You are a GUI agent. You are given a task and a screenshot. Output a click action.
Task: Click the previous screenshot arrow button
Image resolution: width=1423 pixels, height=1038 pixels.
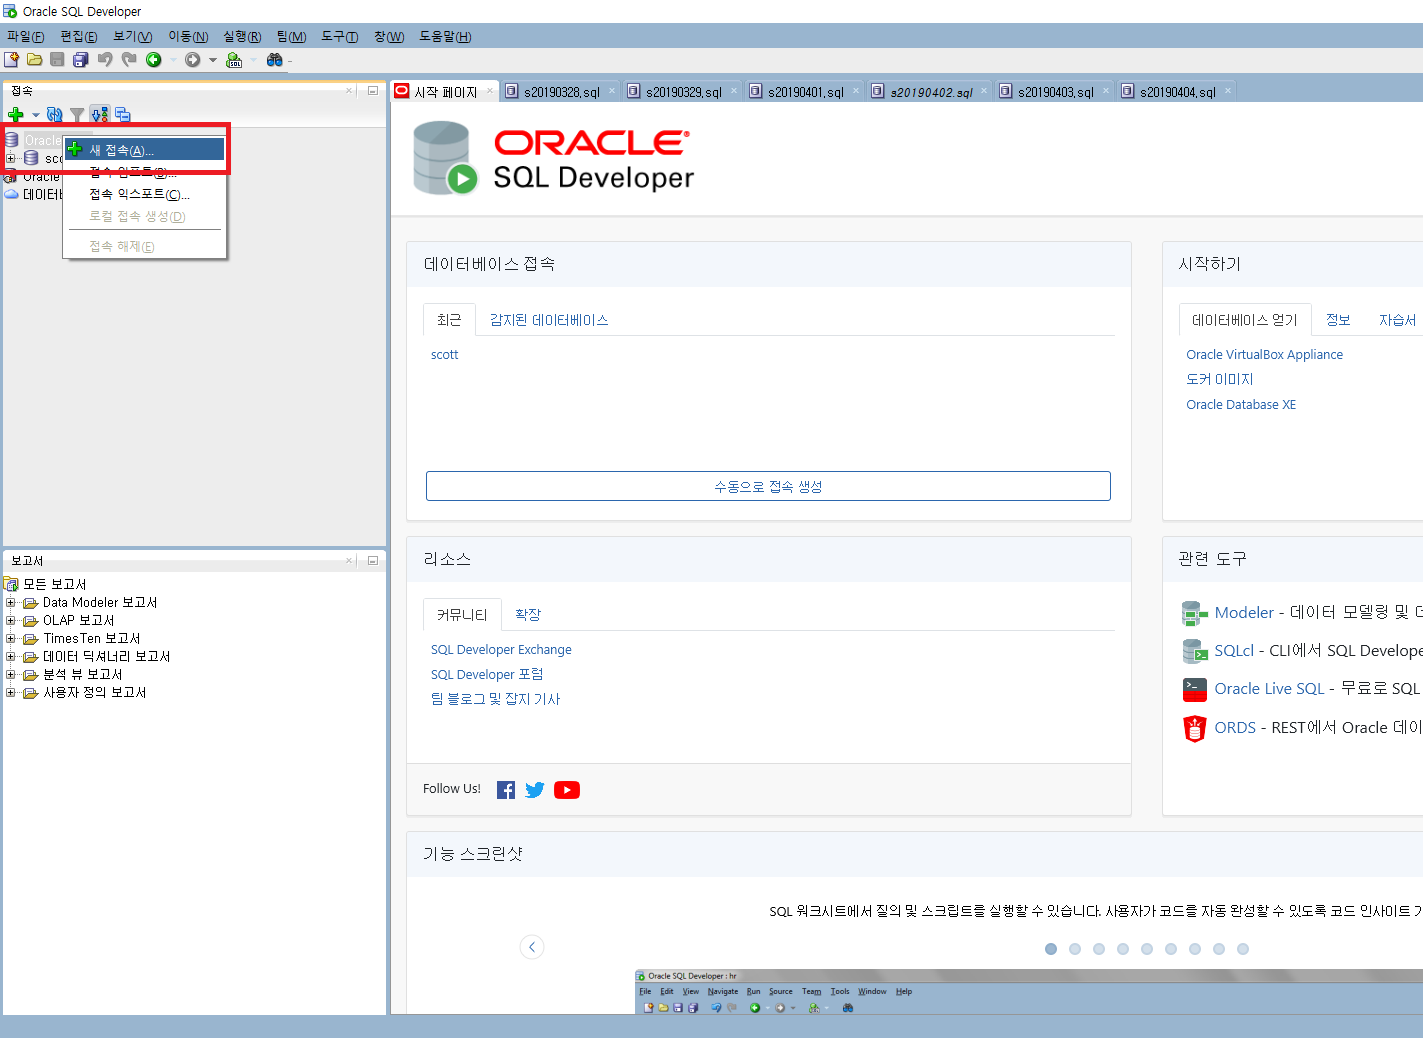532,947
